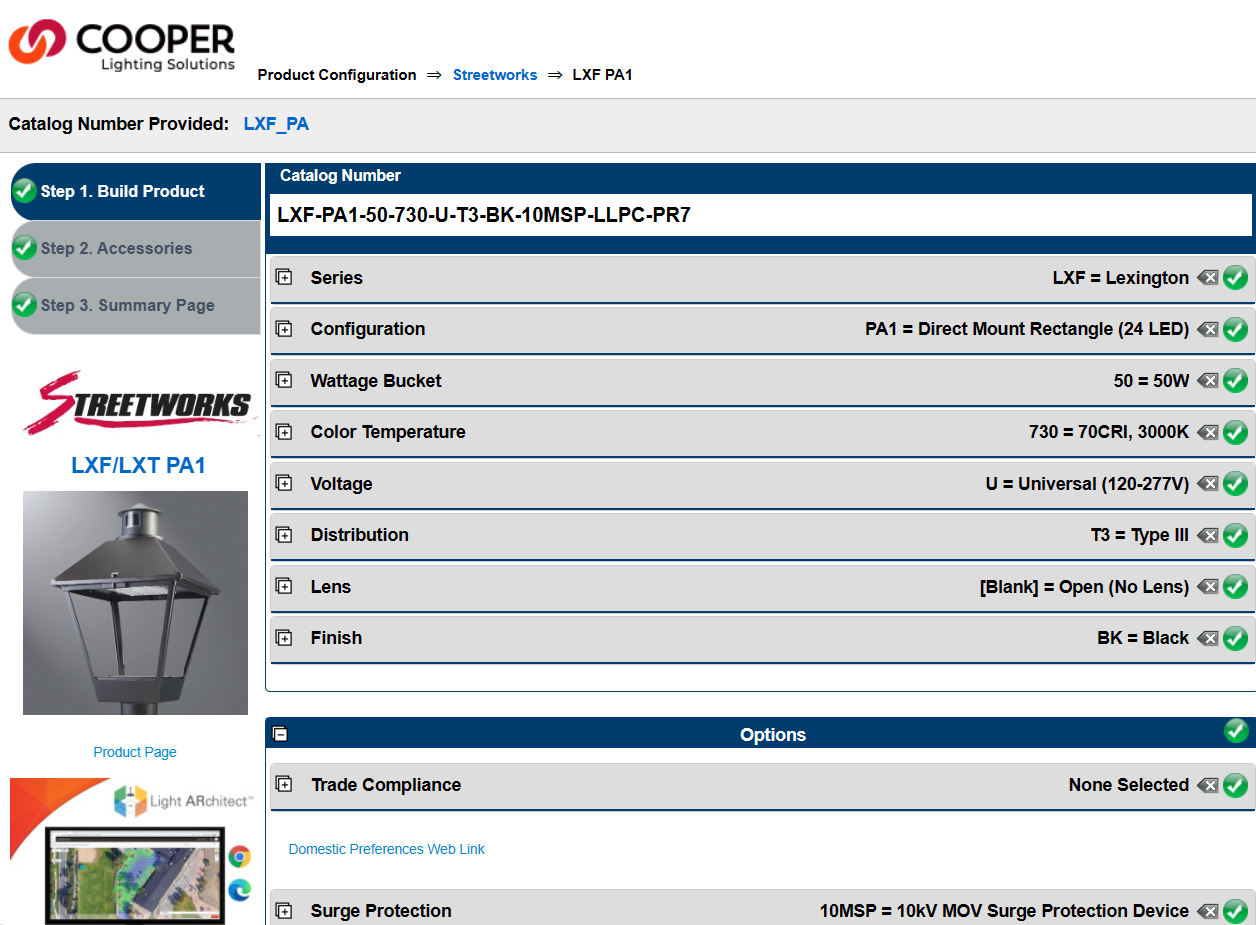Viewport: 1256px width, 925px height.
Task: Expand the Distribution section
Action: 284,535
